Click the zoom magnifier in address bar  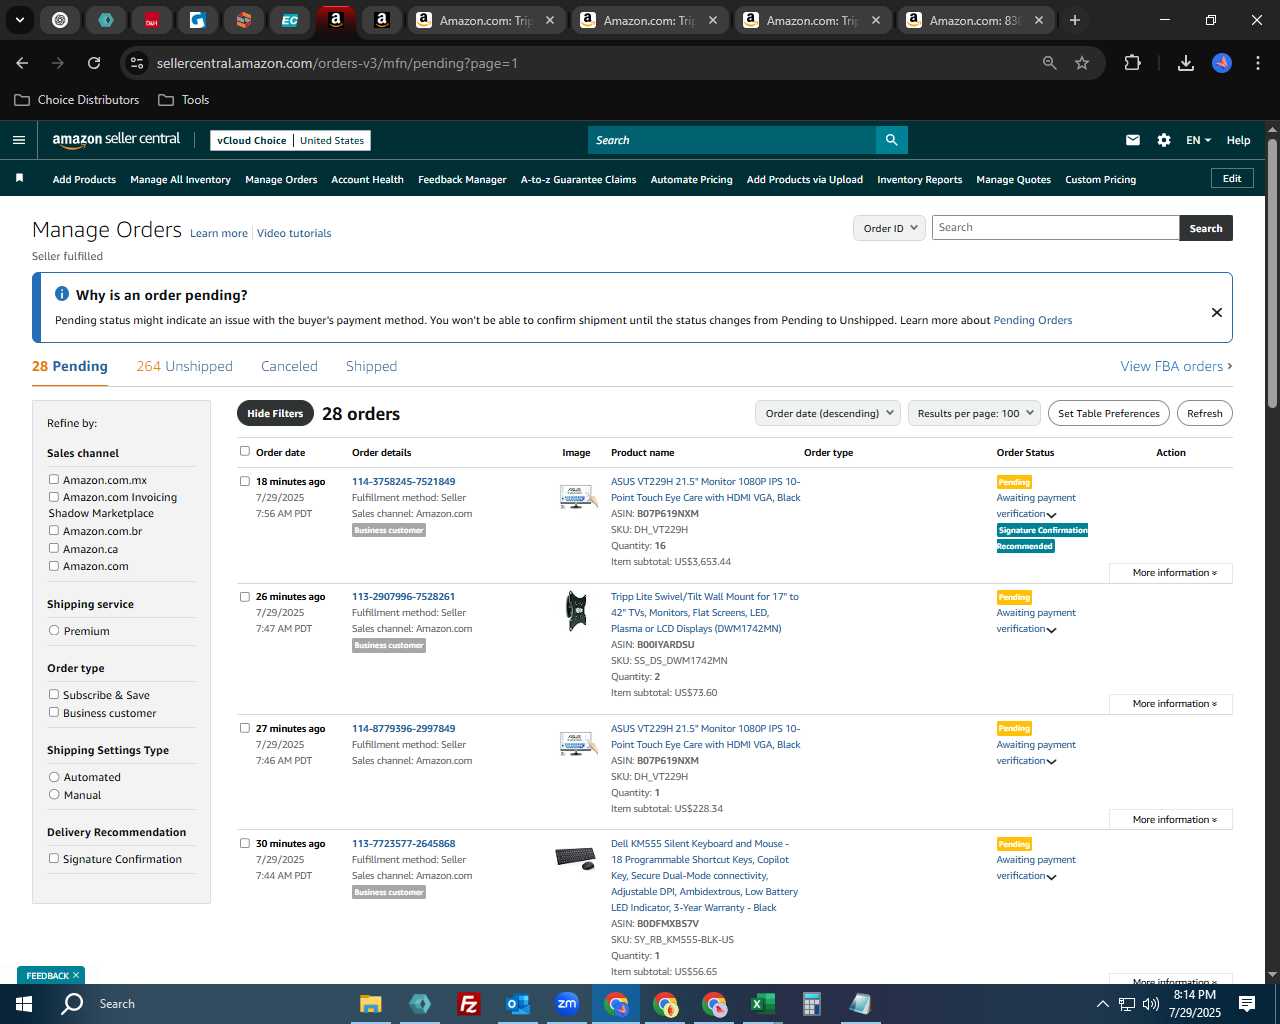(x=1049, y=63)
